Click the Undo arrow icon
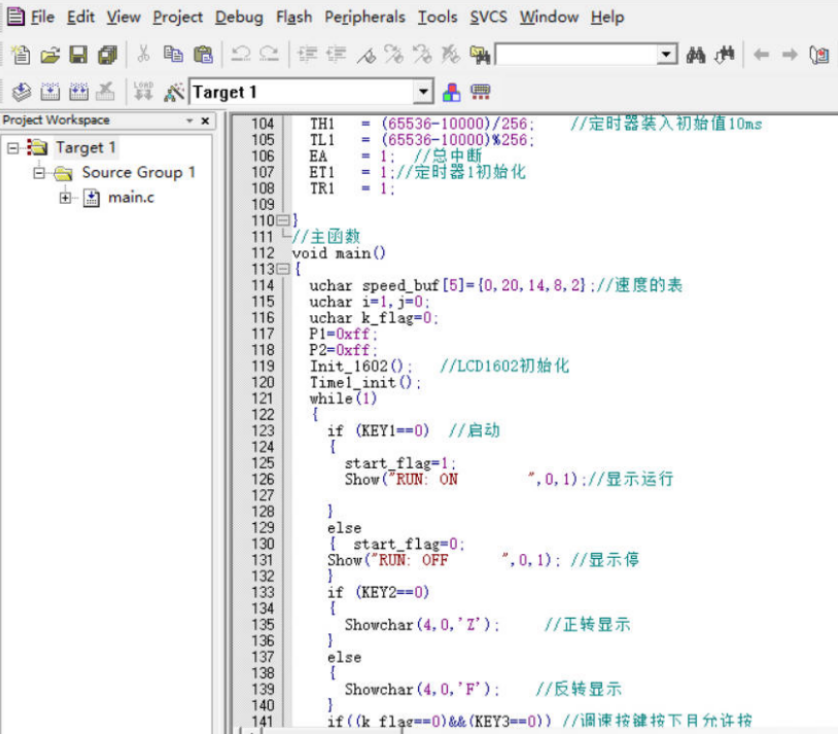This screenshot has width=838, height=740. pyautogui.click(x=241, y=55)
